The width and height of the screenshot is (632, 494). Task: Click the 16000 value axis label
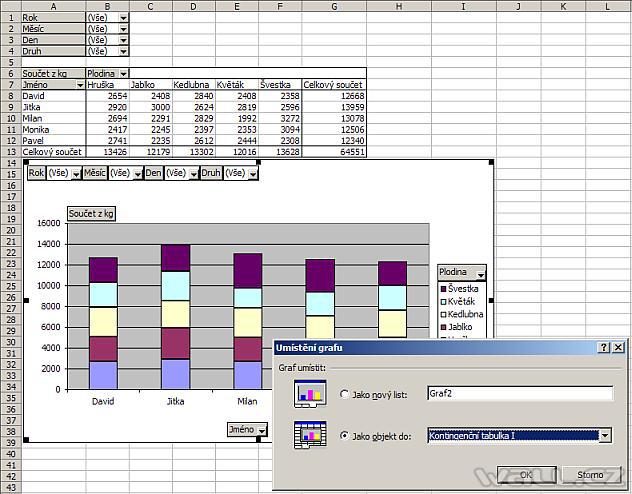48,223
